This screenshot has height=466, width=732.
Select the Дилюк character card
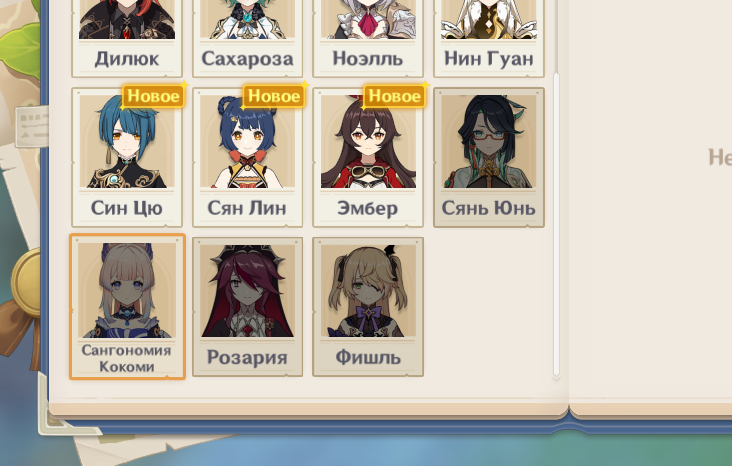[127, 38]
